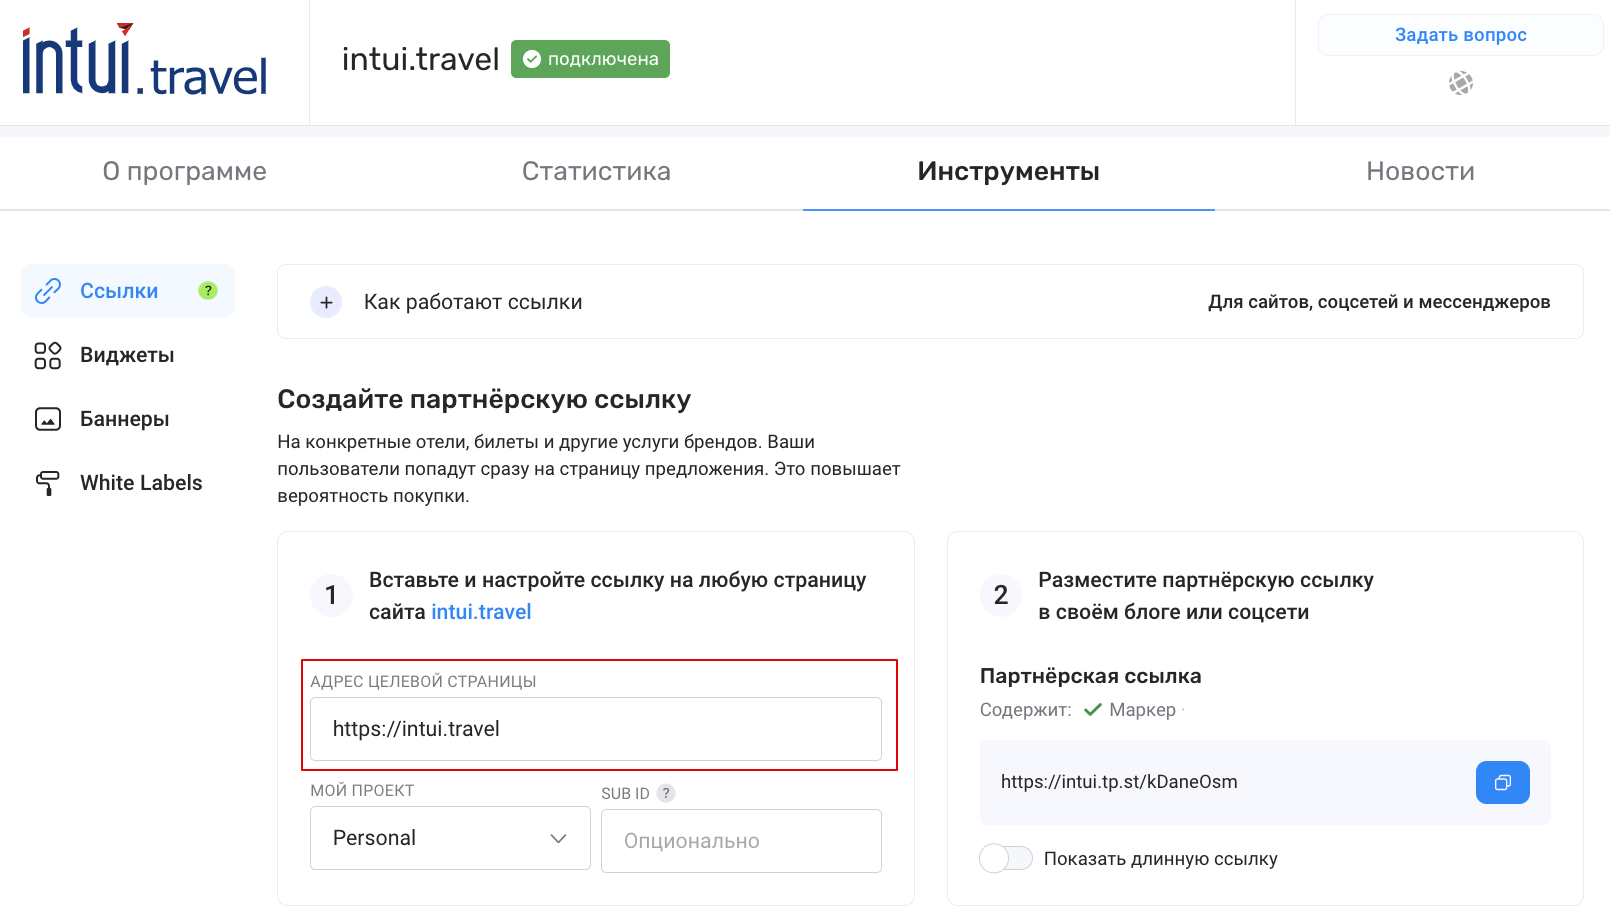Screen dimensions: 1610x918
Task: Toggle Показать длинную ссылку switch
Action: coord(1006,858)
